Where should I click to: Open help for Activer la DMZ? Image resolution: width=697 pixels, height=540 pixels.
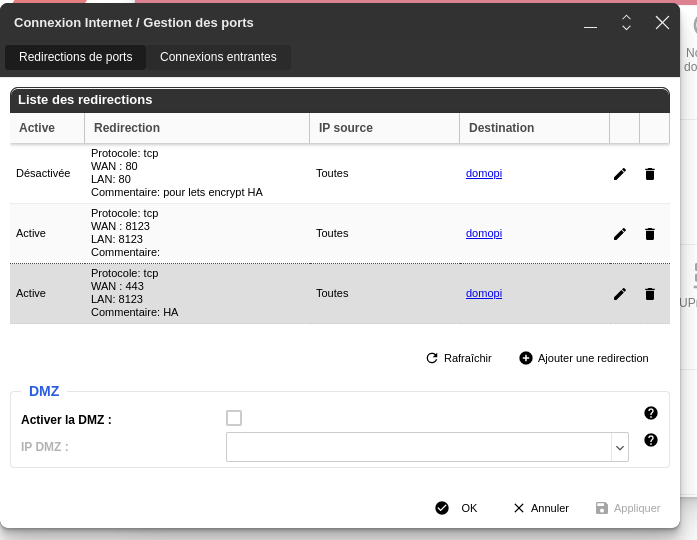click(651, 413)
